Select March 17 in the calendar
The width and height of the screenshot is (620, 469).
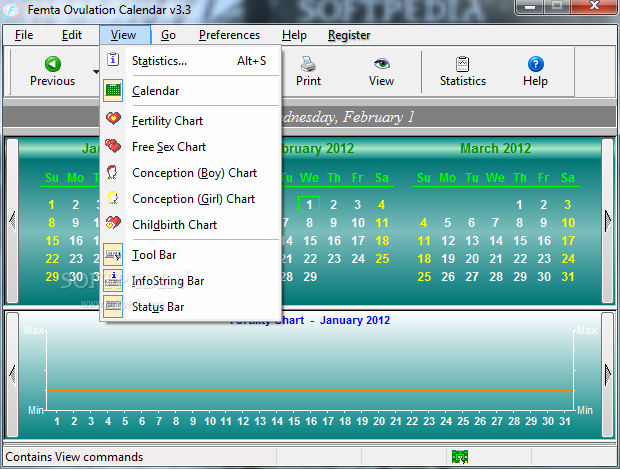(568, 240)
